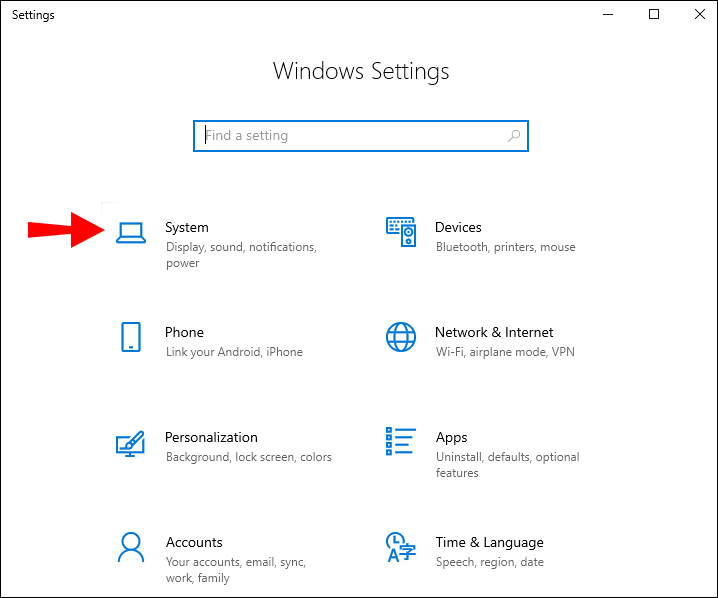Open the Phone category title

(x=184, y=332)
